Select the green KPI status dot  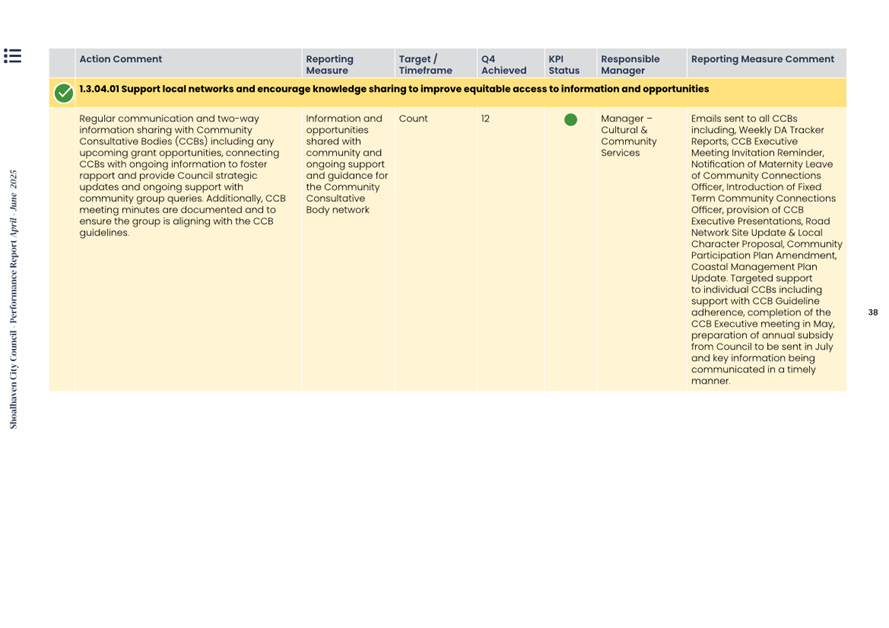point(570,120)
